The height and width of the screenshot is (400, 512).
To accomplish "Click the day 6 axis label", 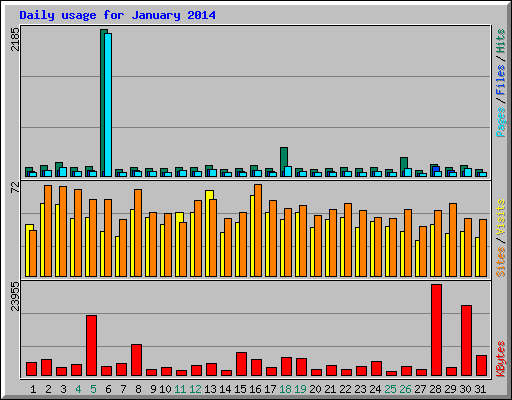I will tap(108, 389).
